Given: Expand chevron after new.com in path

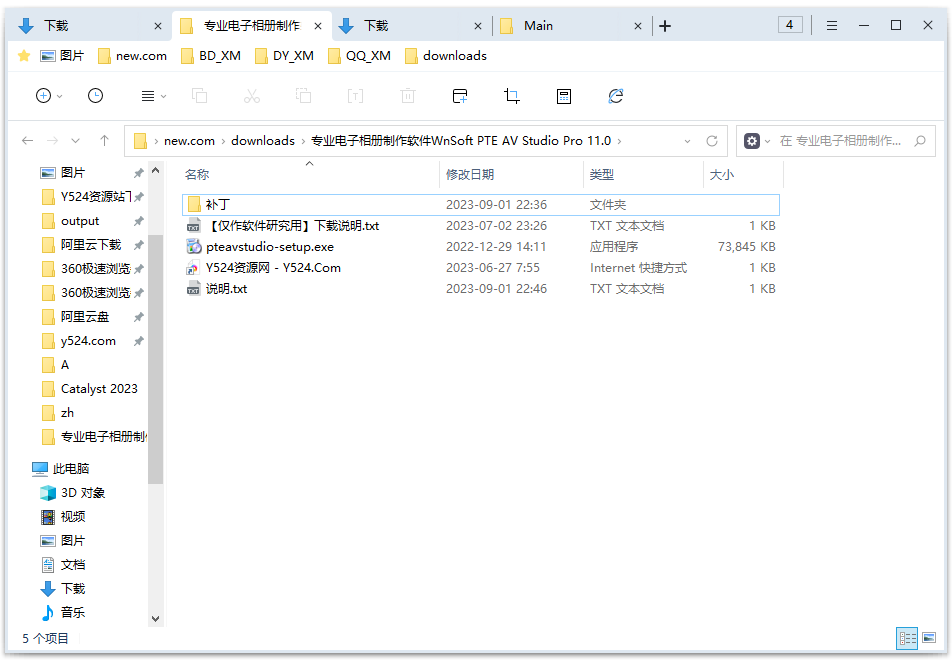Looking at the screenshot, I should click(223, 141).
